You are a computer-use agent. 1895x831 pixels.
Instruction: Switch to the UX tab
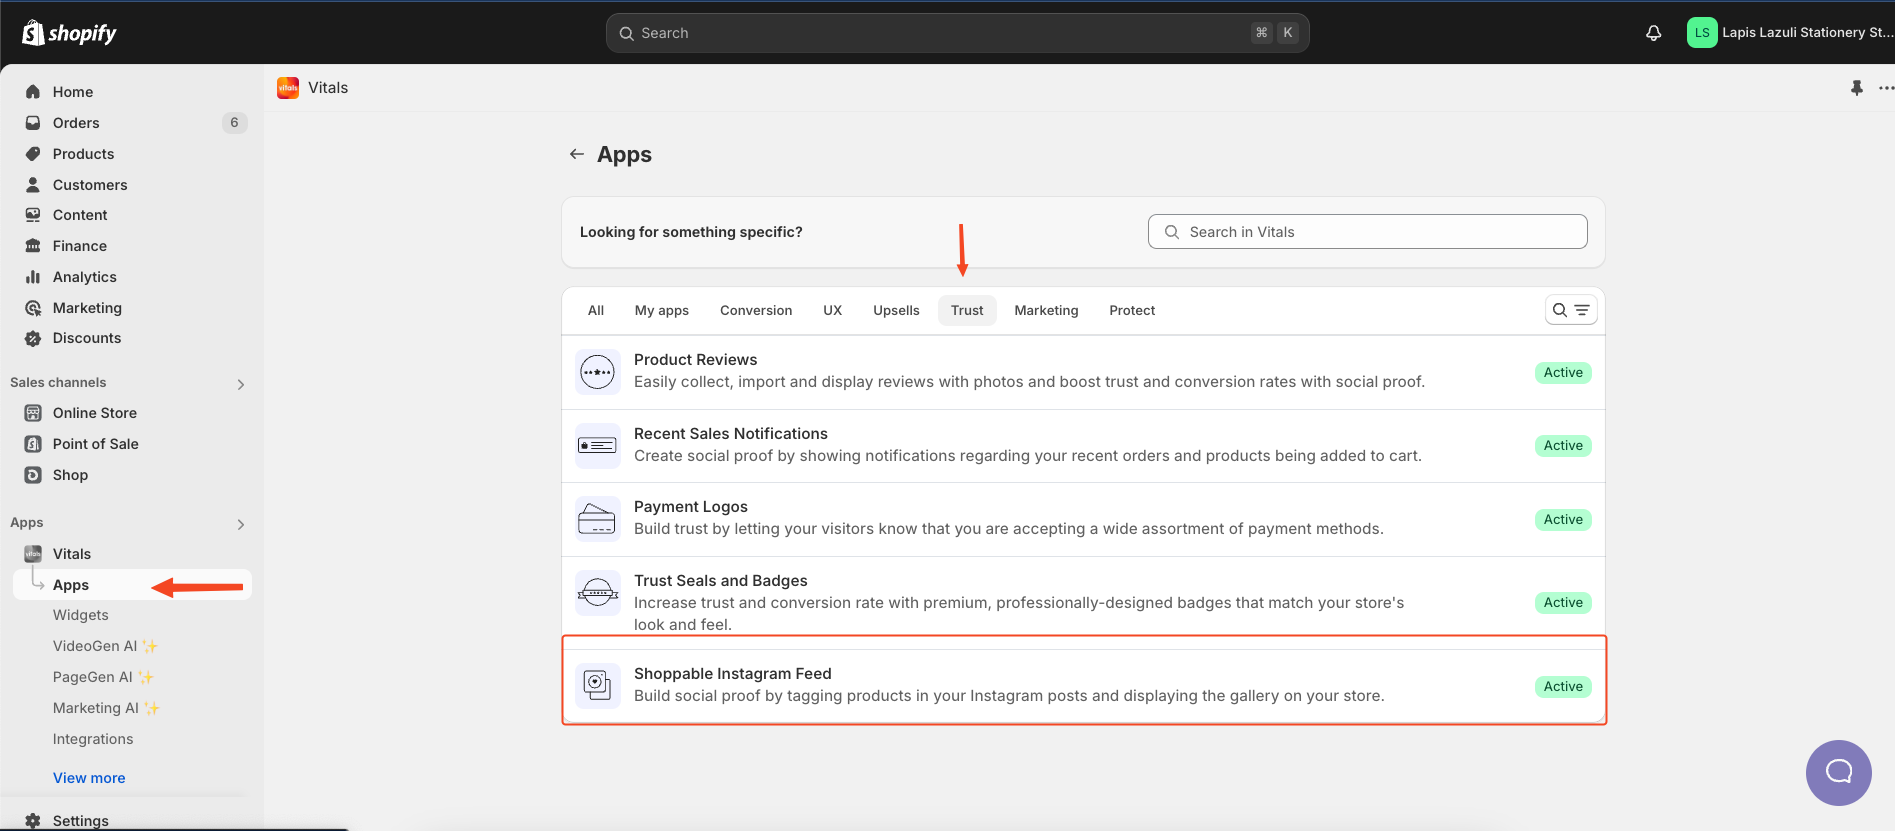833,310
